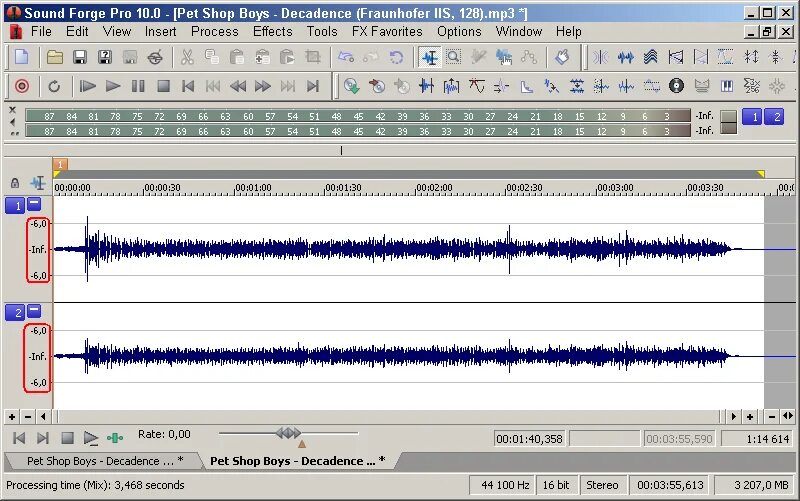Click Stop in data window transport

(67, 438)
